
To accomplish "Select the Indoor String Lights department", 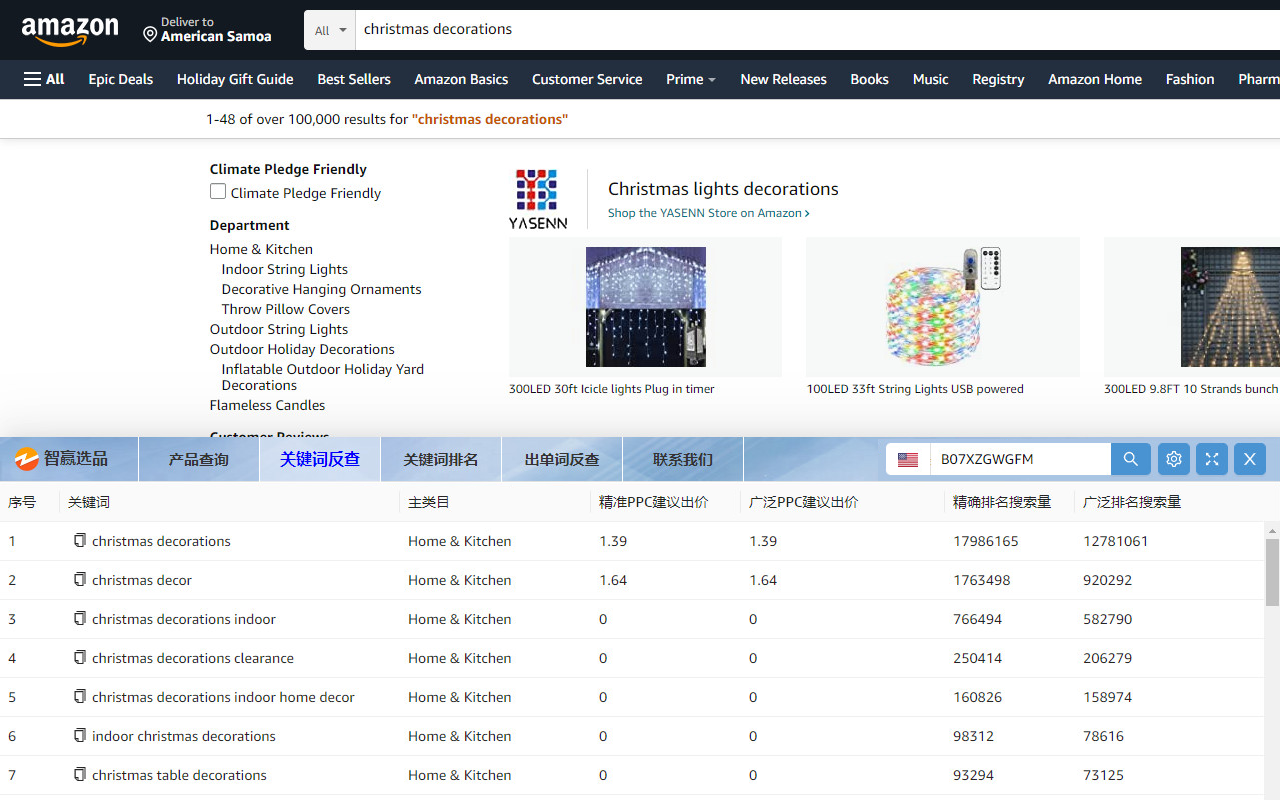I will click(x=284, y=268).
